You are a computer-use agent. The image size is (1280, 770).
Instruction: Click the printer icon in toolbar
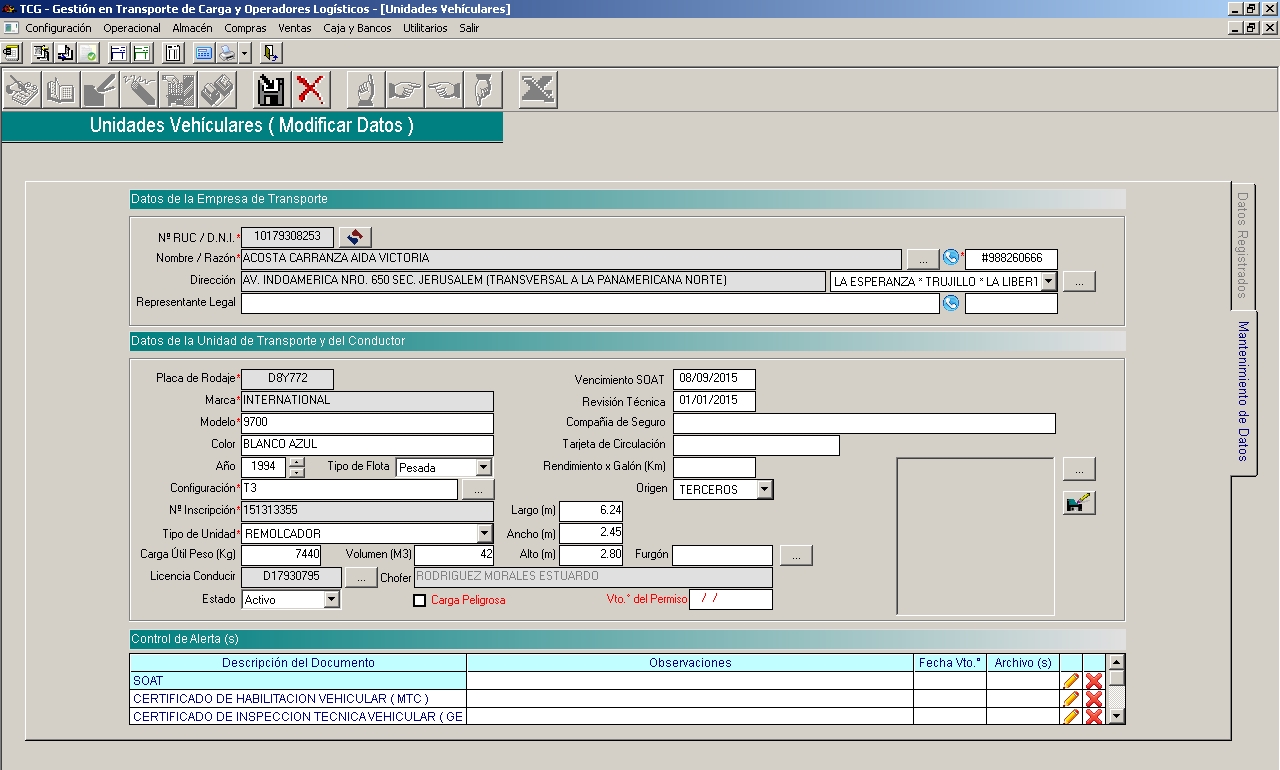click(x=227, y=53)
